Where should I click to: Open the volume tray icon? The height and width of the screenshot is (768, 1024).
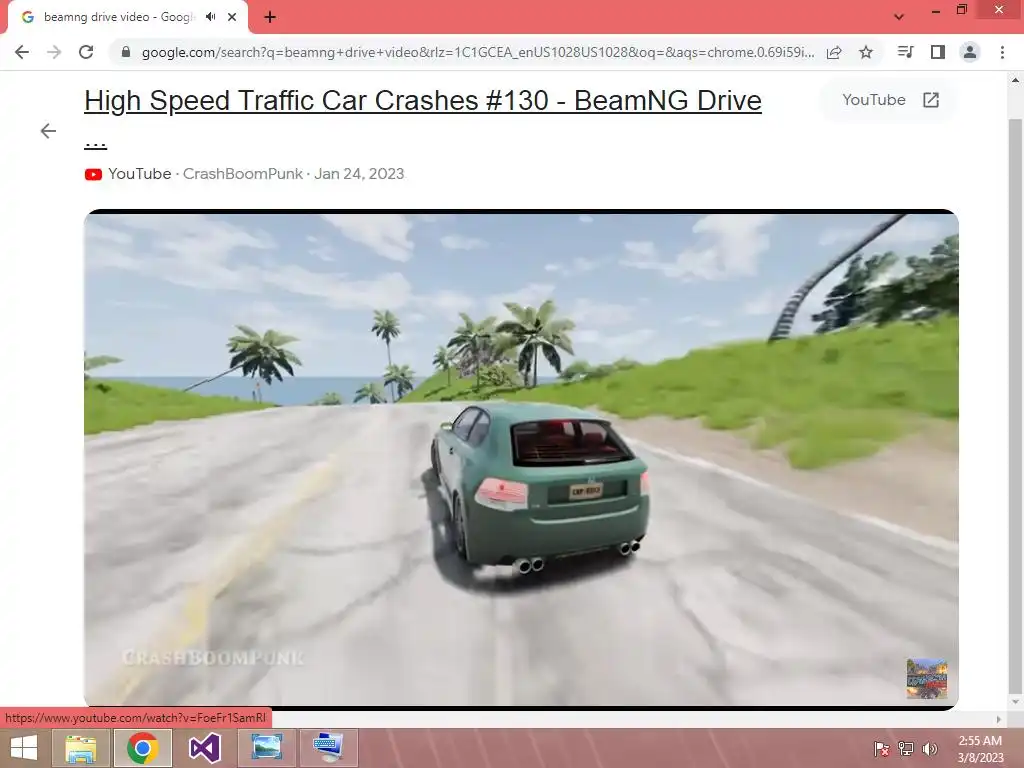[930, 749]
